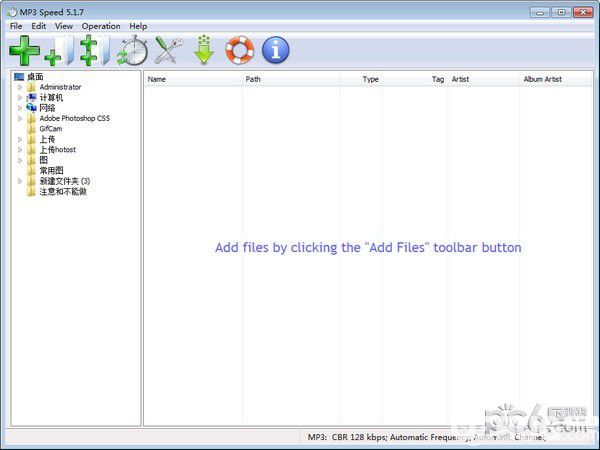This screenshot has width=600, height=450.
Task: Select the 桌面 root tree item
Action: coord(35,77)
